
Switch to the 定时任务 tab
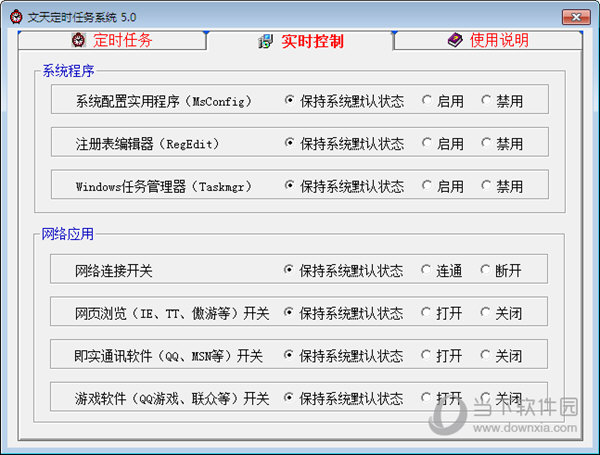pyautogui.click(x=112, y=41)
